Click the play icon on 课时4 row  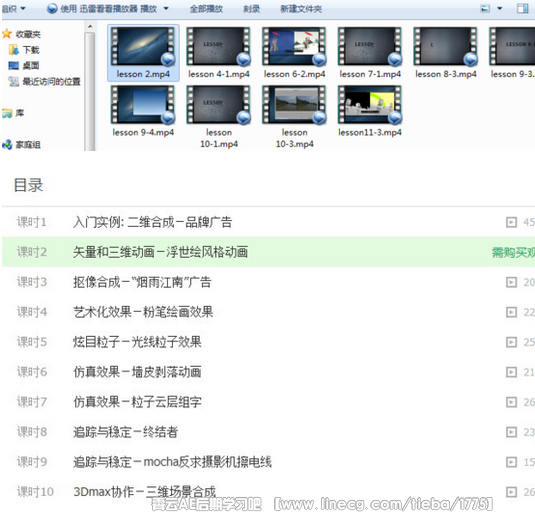[511, 312]
